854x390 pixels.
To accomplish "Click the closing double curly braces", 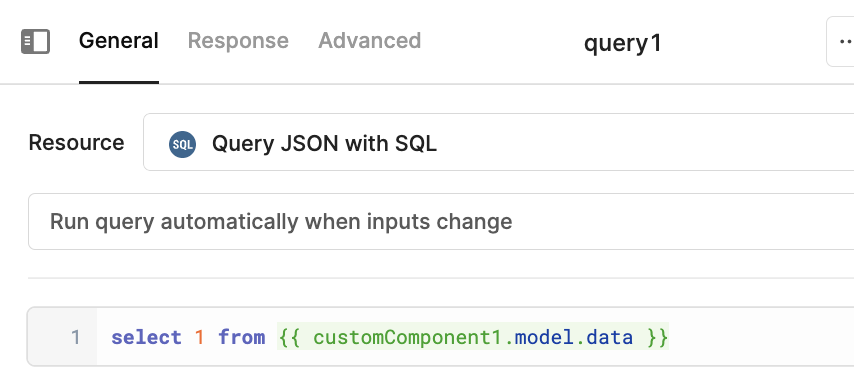I will (x=657, y=337).
